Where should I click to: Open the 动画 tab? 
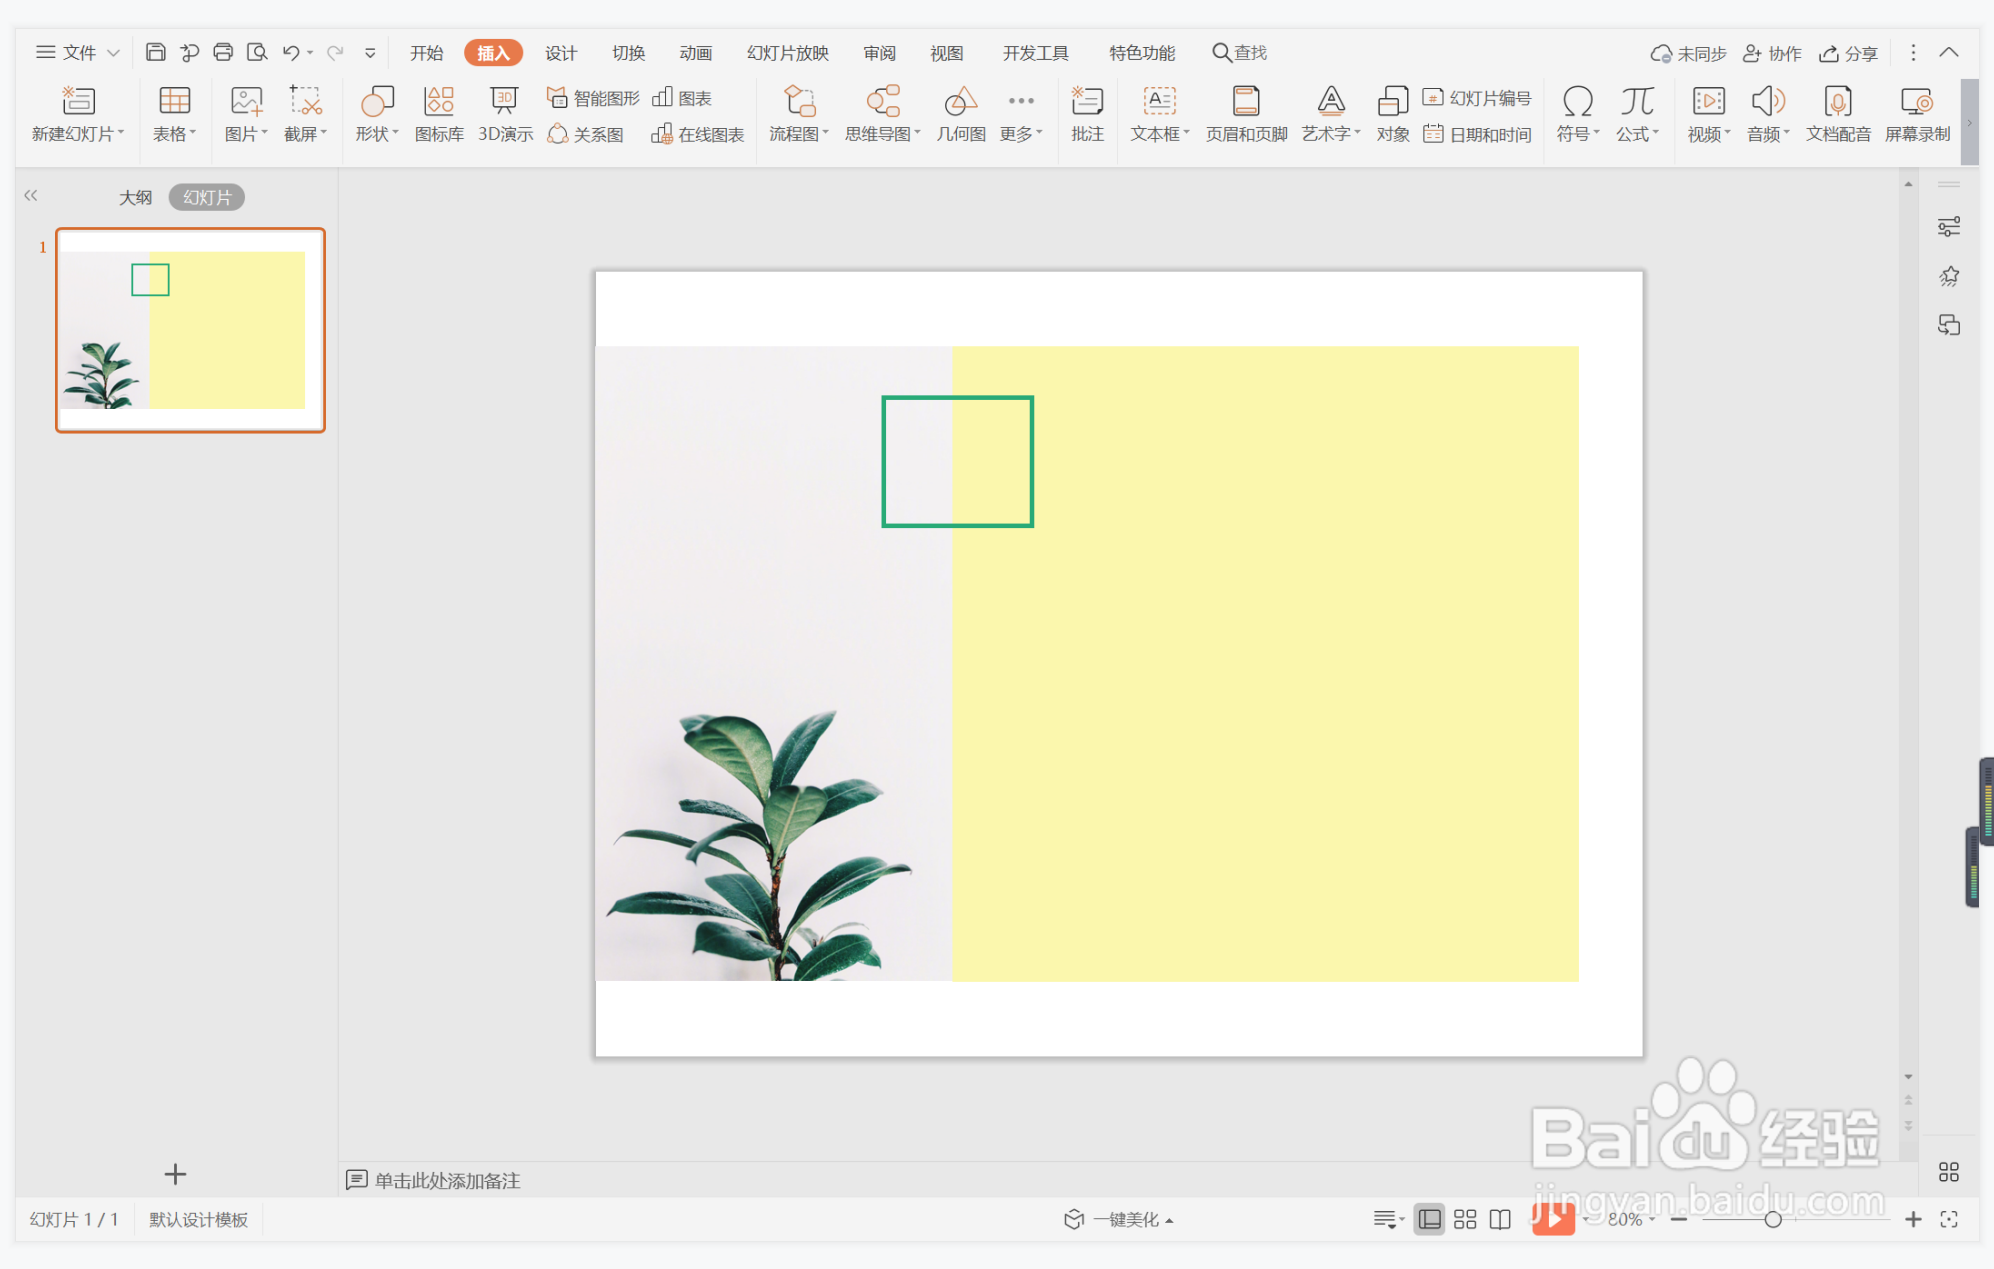696,53
